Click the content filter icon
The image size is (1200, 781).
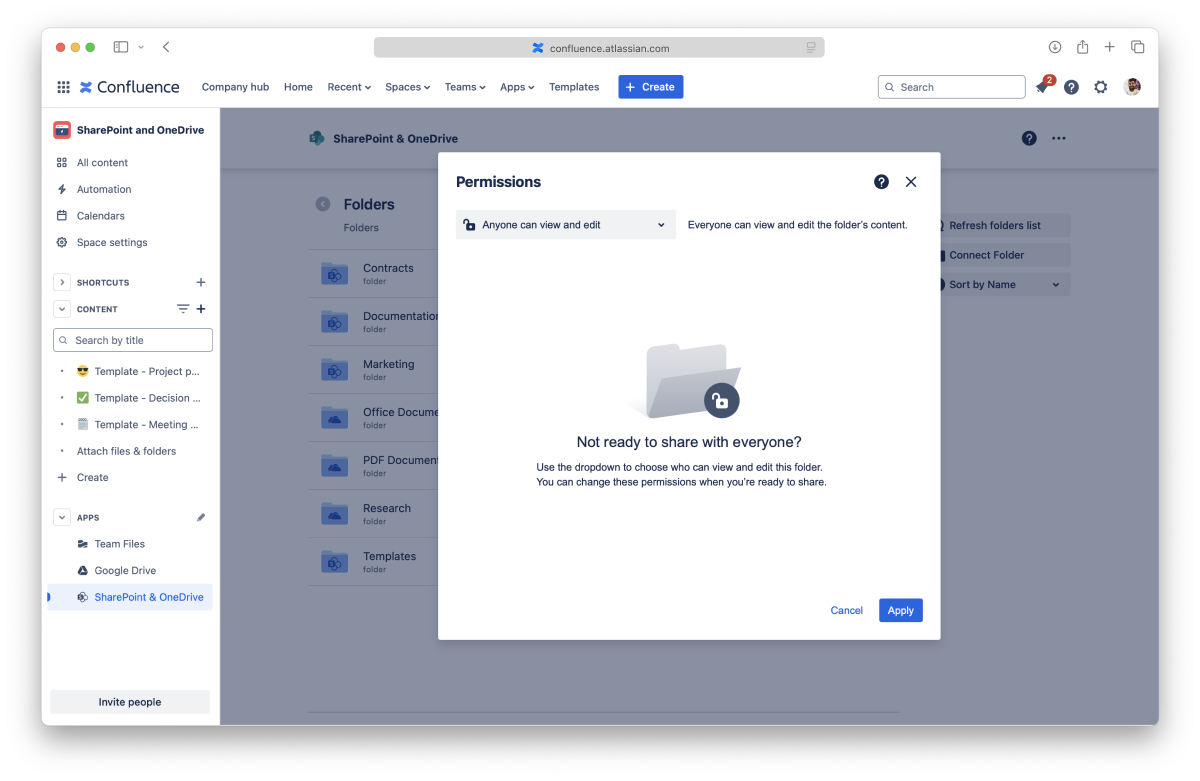183,309
